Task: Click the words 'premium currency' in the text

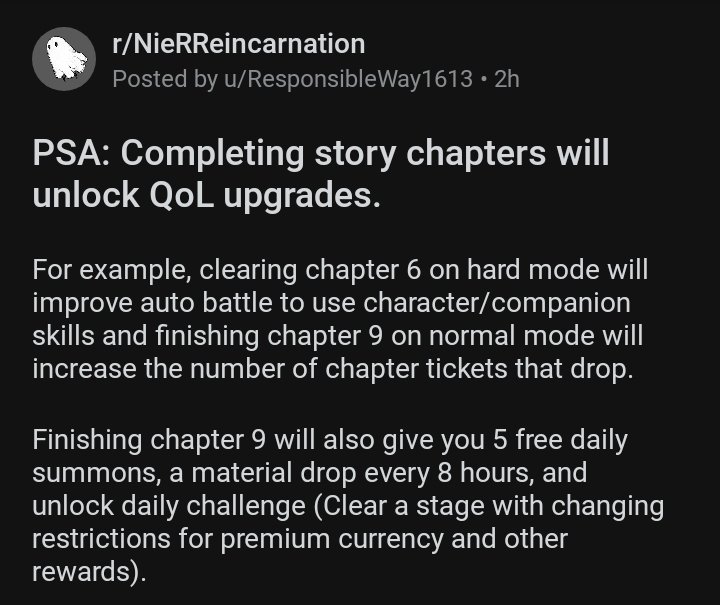Action: [332, 539]
